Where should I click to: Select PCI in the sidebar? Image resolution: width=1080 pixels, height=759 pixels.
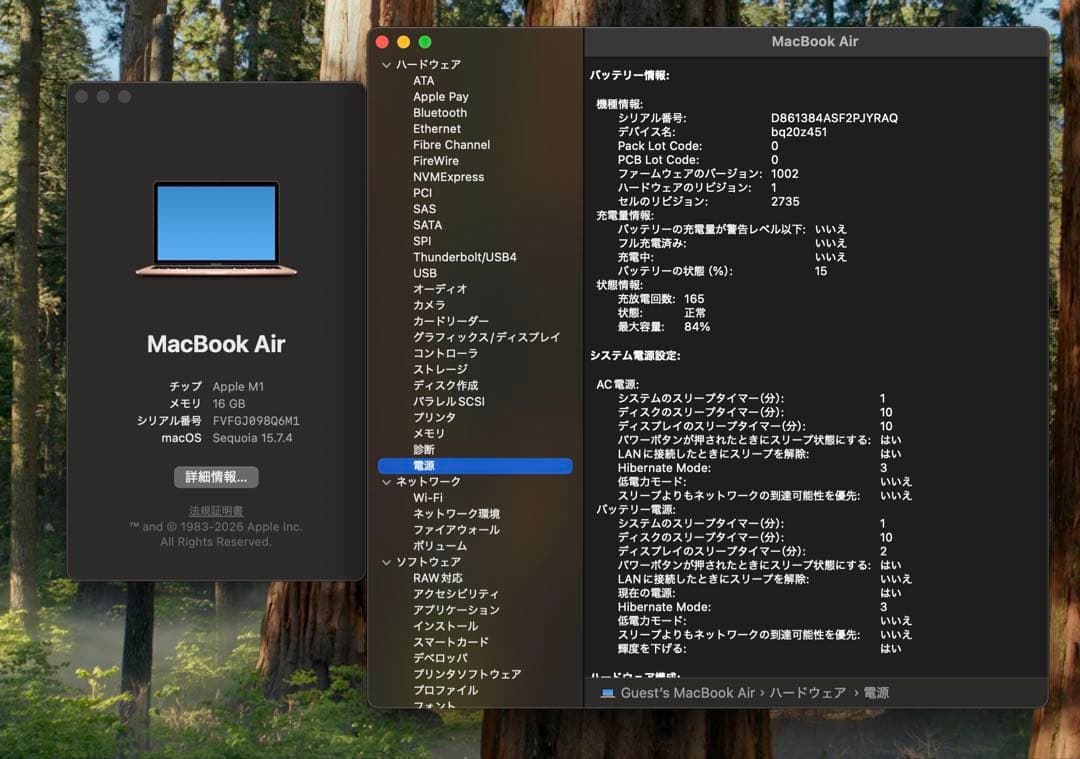(422, 193)
